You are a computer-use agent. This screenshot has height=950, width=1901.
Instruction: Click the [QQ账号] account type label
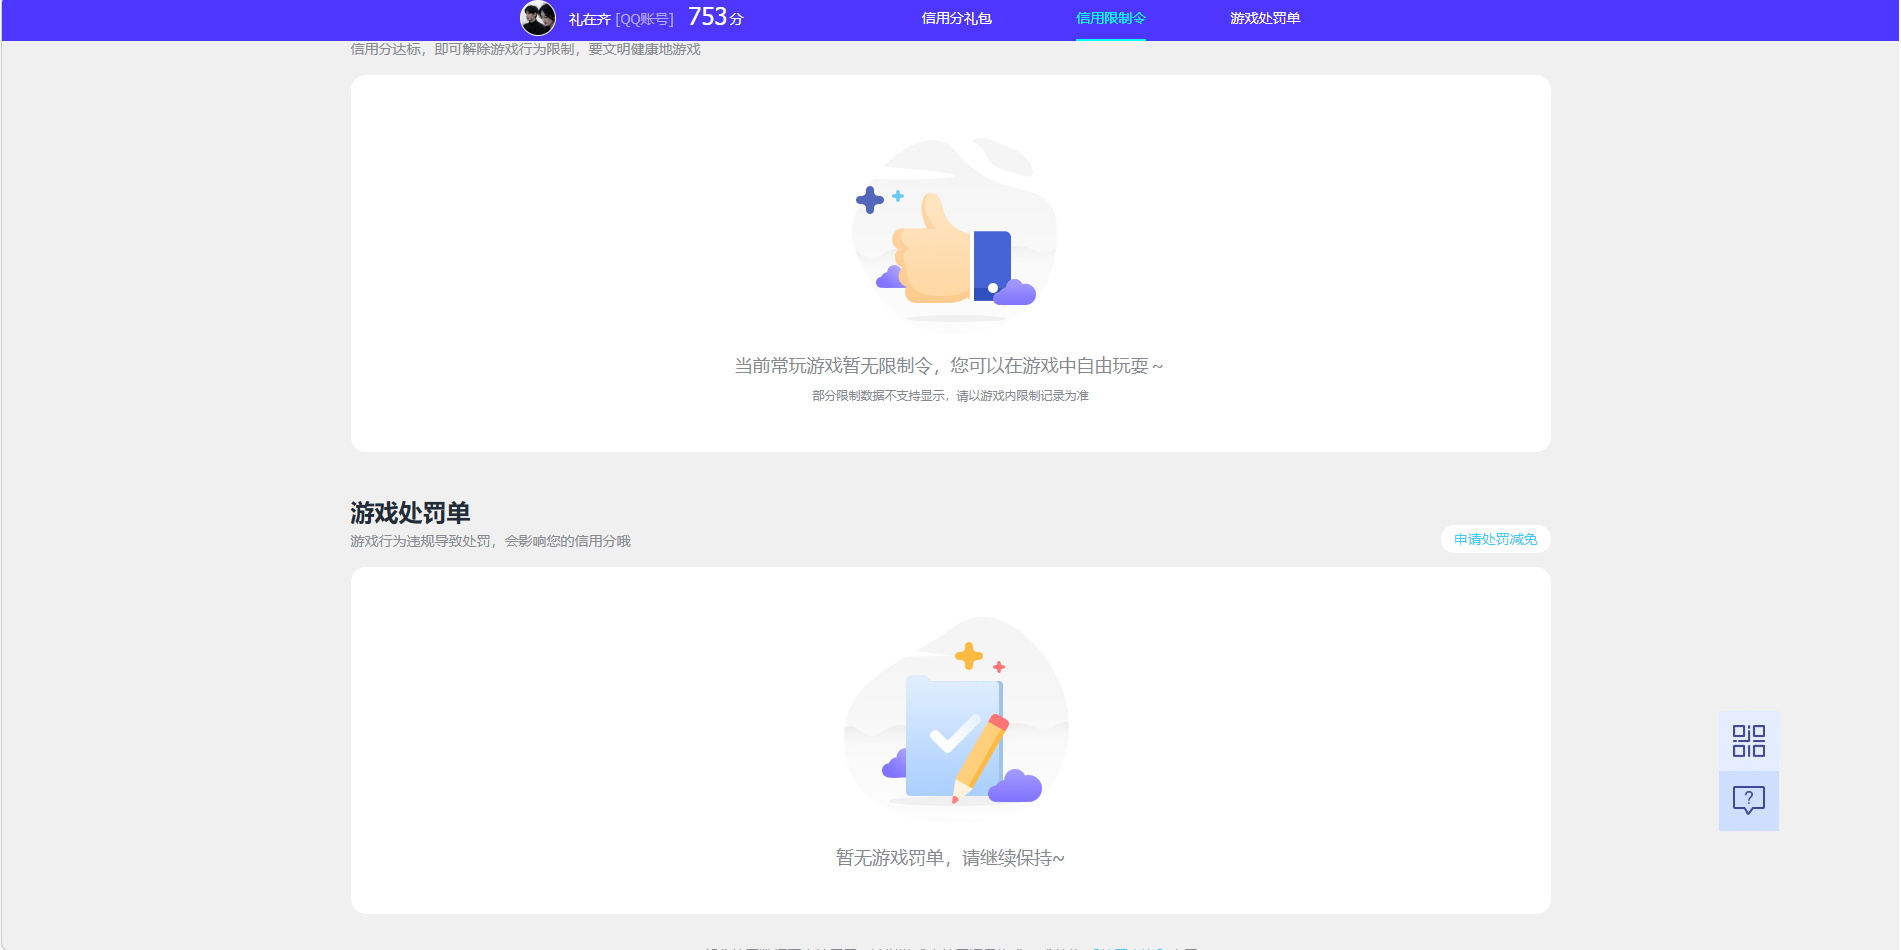(x=645, y=18)
